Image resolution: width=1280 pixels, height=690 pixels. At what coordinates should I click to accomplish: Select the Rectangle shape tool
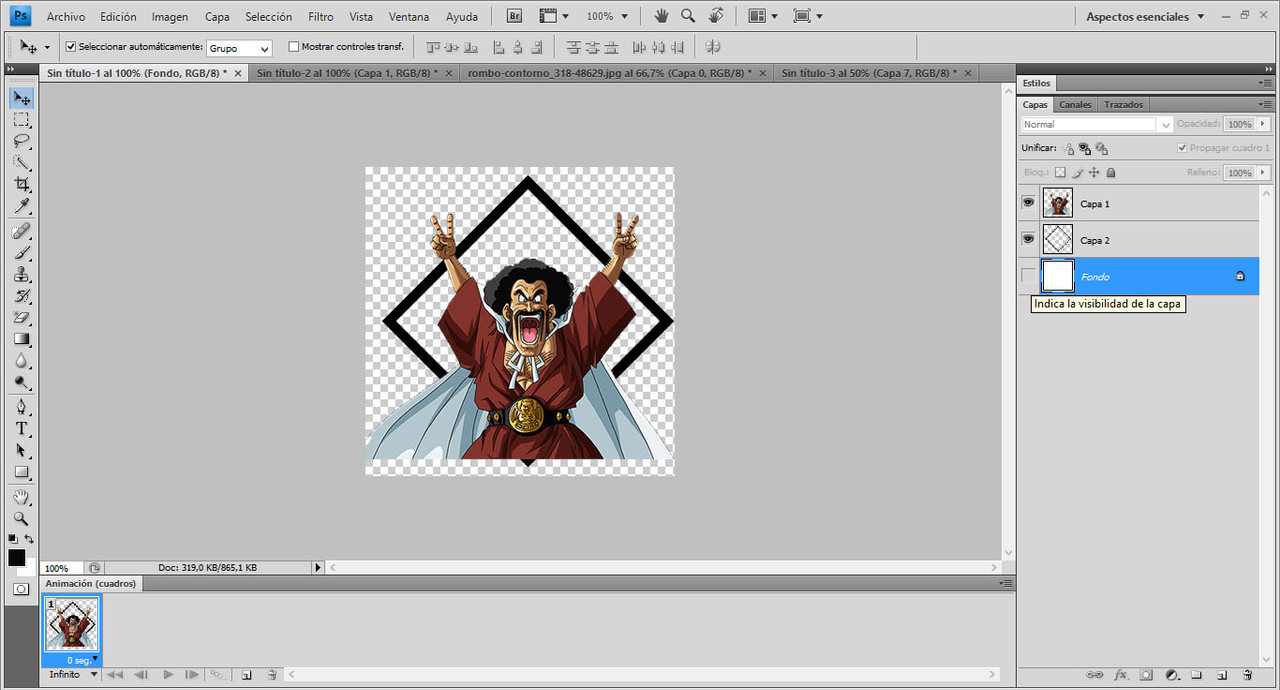point(21,472)
